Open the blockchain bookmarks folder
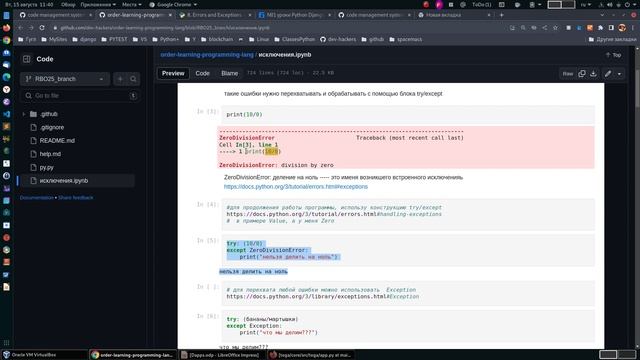640x360 pixels. 217,40
